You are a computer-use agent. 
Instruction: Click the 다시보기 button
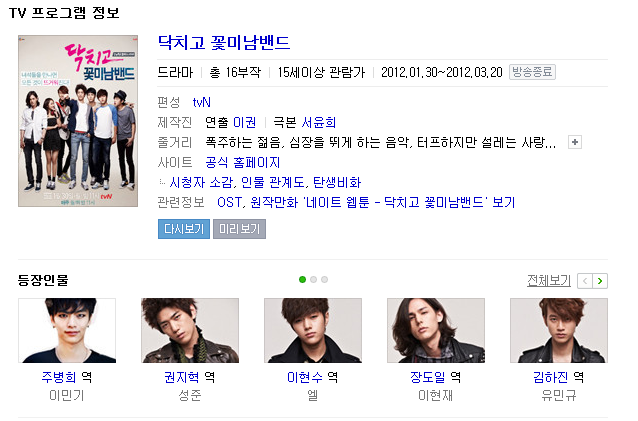point(184,229)
